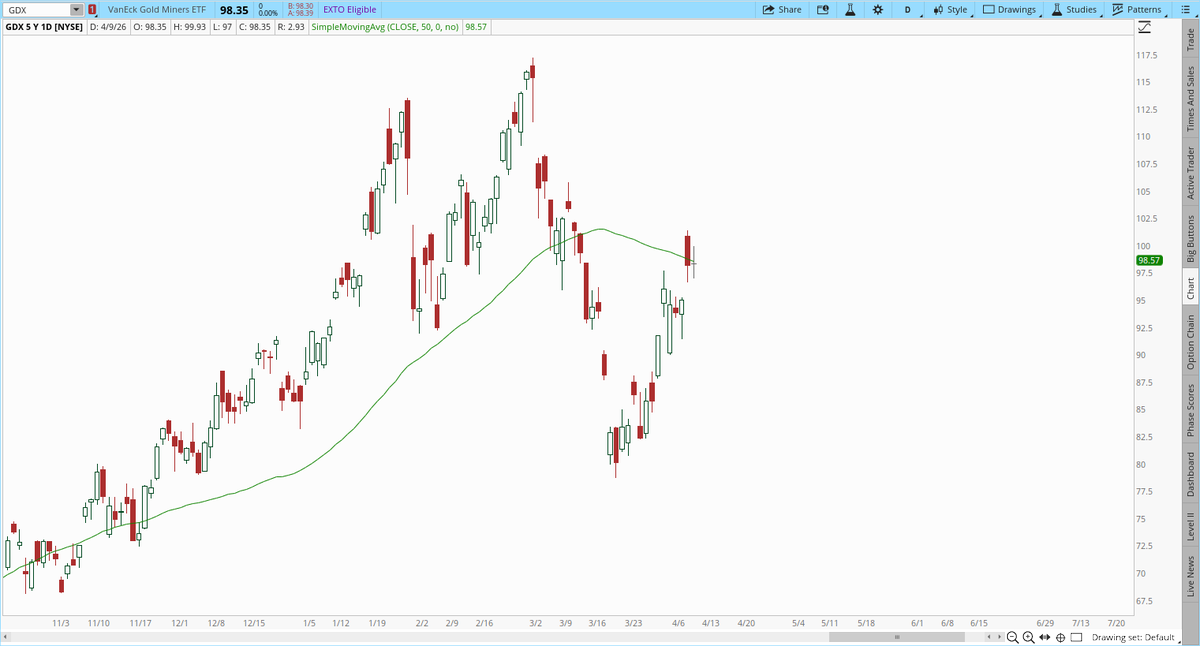This screenshot has height=646, width=1200.
Task: Open the Times And Sales side tab
Action: click(x=1190, y=99)
